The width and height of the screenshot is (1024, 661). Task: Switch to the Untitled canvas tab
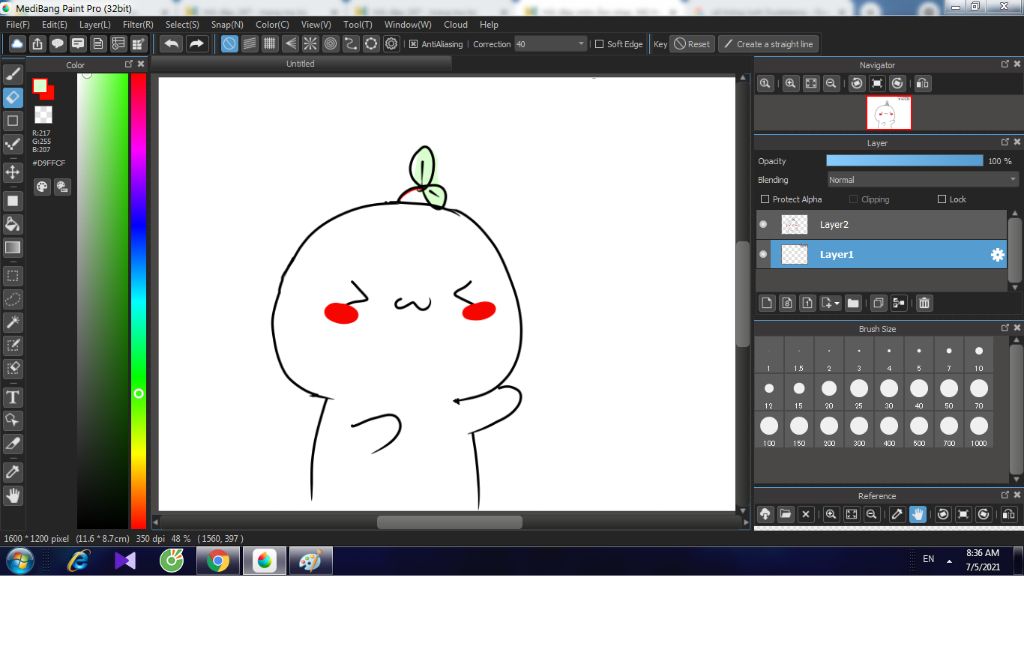[300, 63]
